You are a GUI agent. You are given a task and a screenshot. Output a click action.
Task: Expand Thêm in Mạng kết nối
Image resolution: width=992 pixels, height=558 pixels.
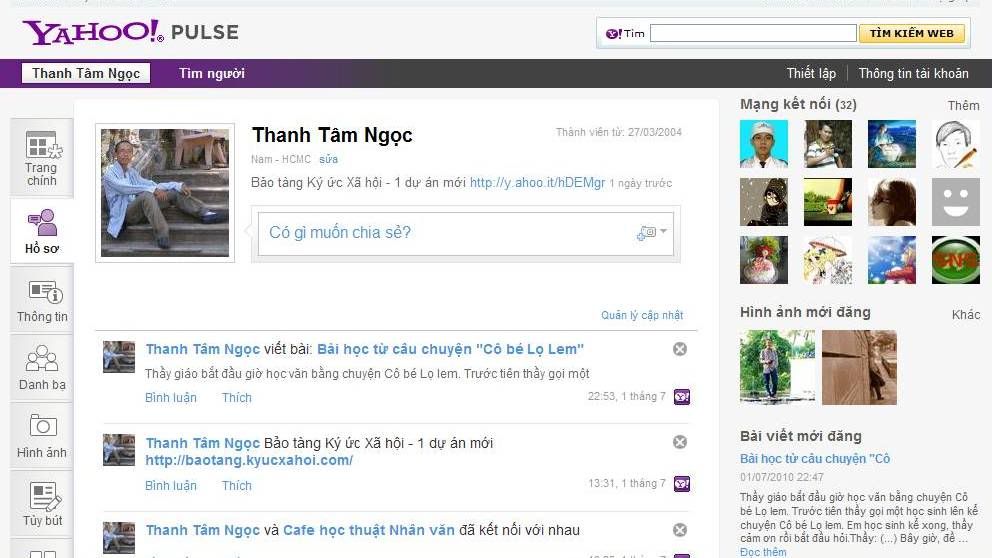point(963,106)
